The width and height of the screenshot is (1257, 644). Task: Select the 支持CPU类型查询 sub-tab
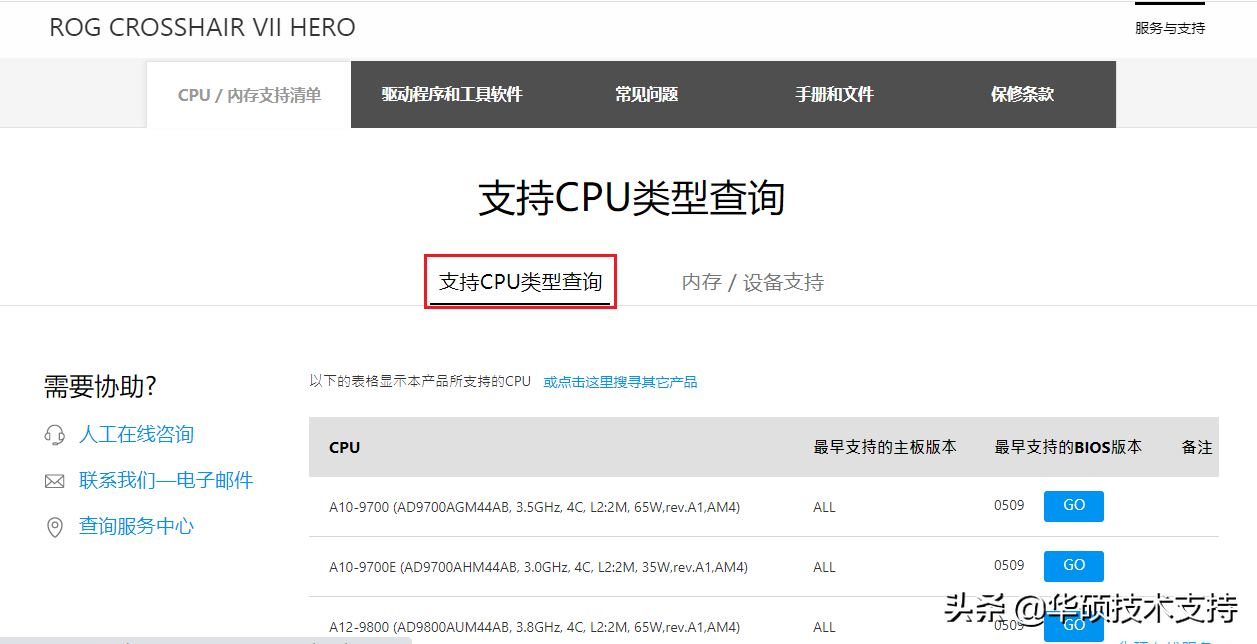point(520,282)
